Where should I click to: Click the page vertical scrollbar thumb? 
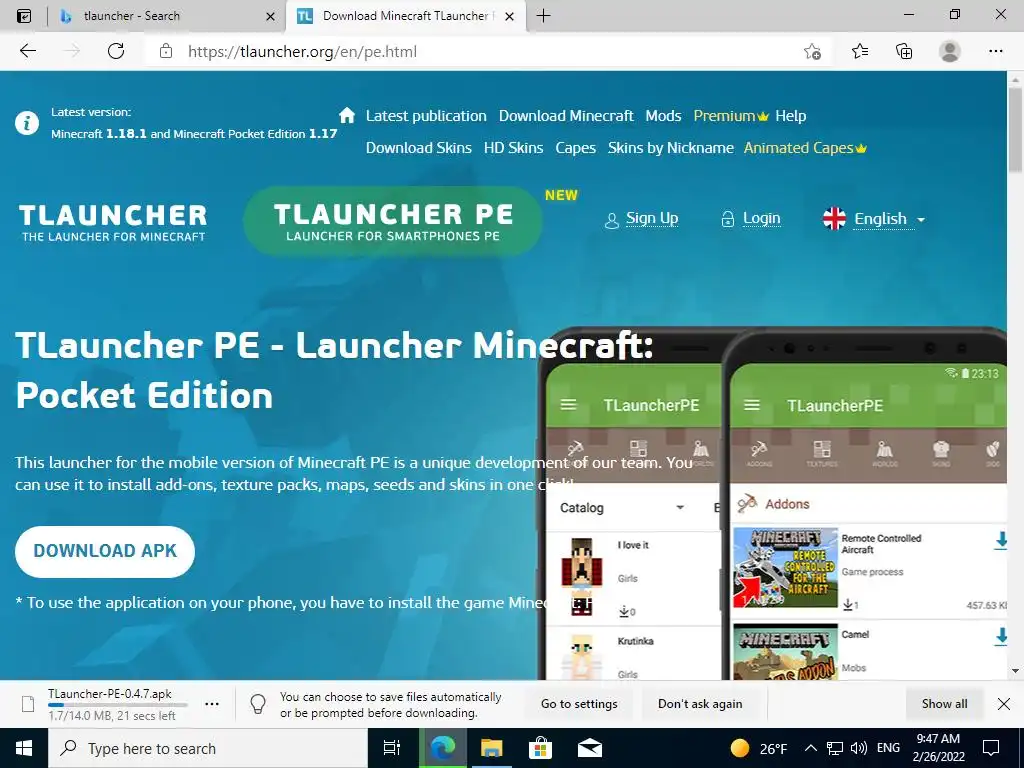coord(1015,129)
